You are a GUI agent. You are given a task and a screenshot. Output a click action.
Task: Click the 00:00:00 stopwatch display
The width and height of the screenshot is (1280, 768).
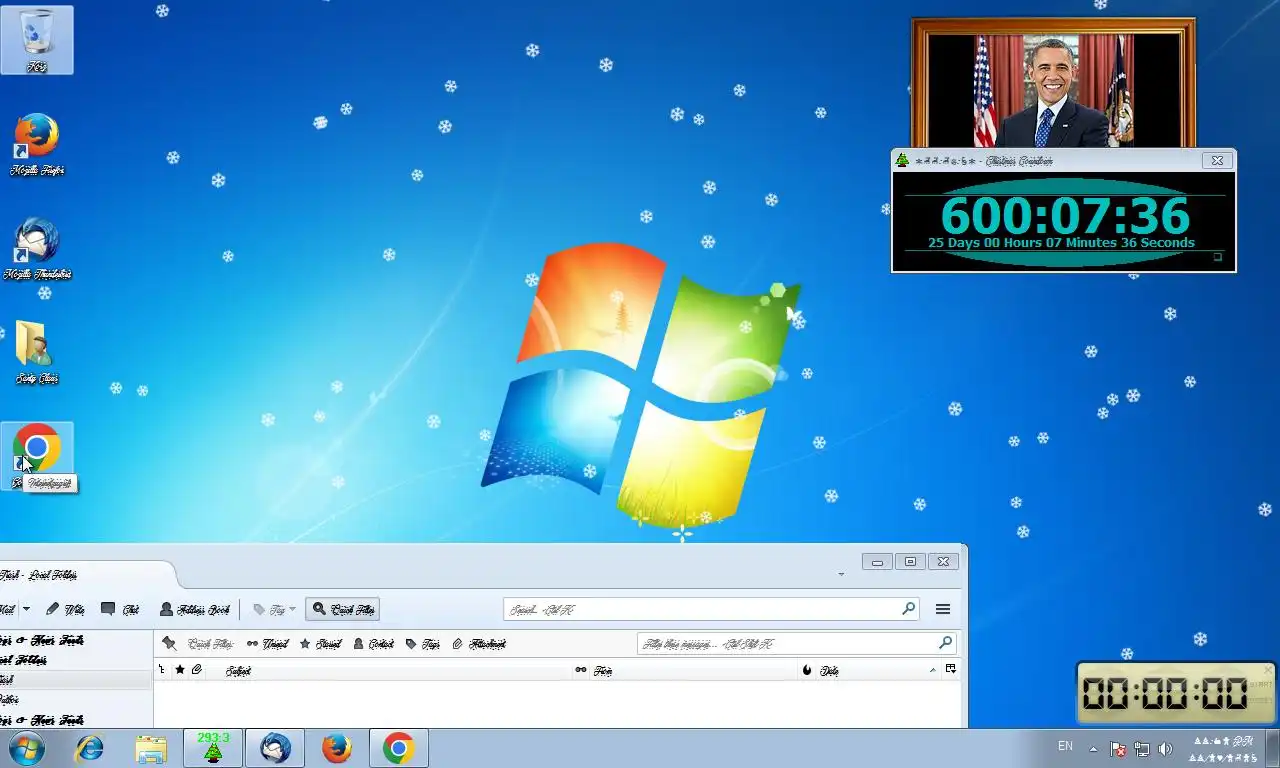(x=1165, y=693)
